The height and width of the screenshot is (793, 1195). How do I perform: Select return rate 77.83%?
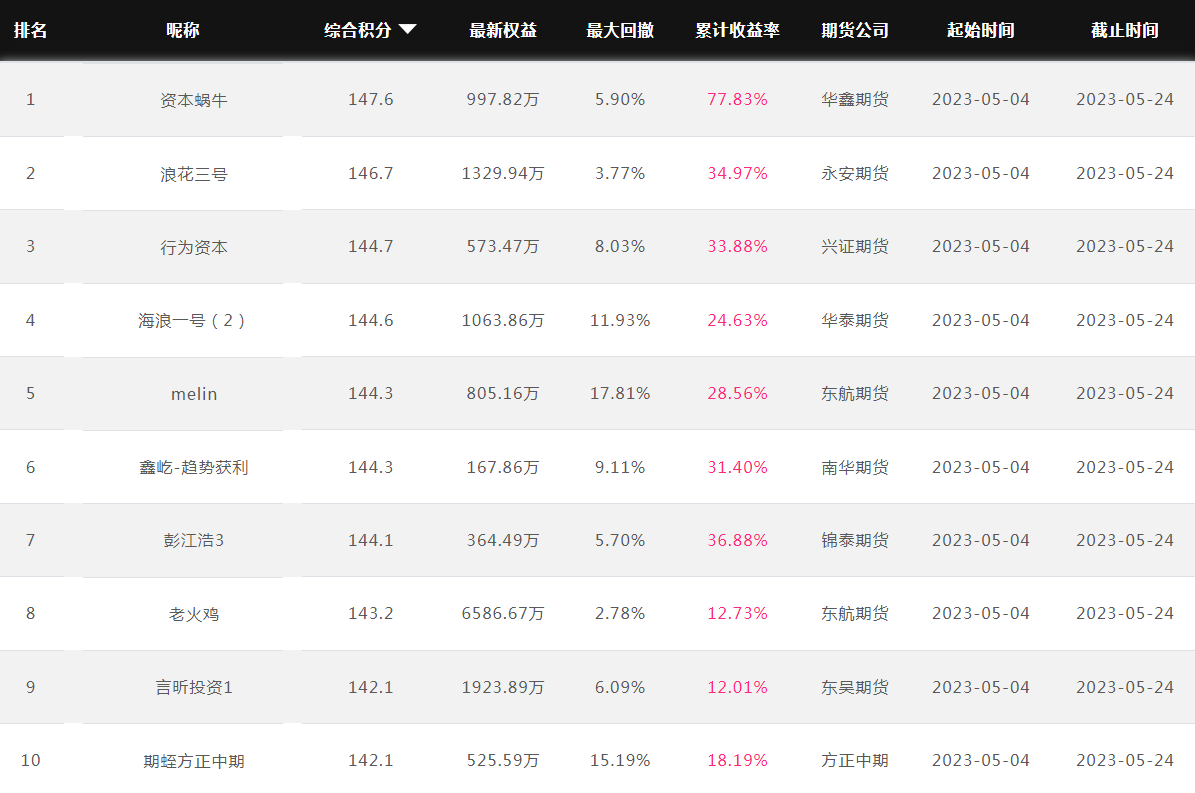tap(738, 99)
